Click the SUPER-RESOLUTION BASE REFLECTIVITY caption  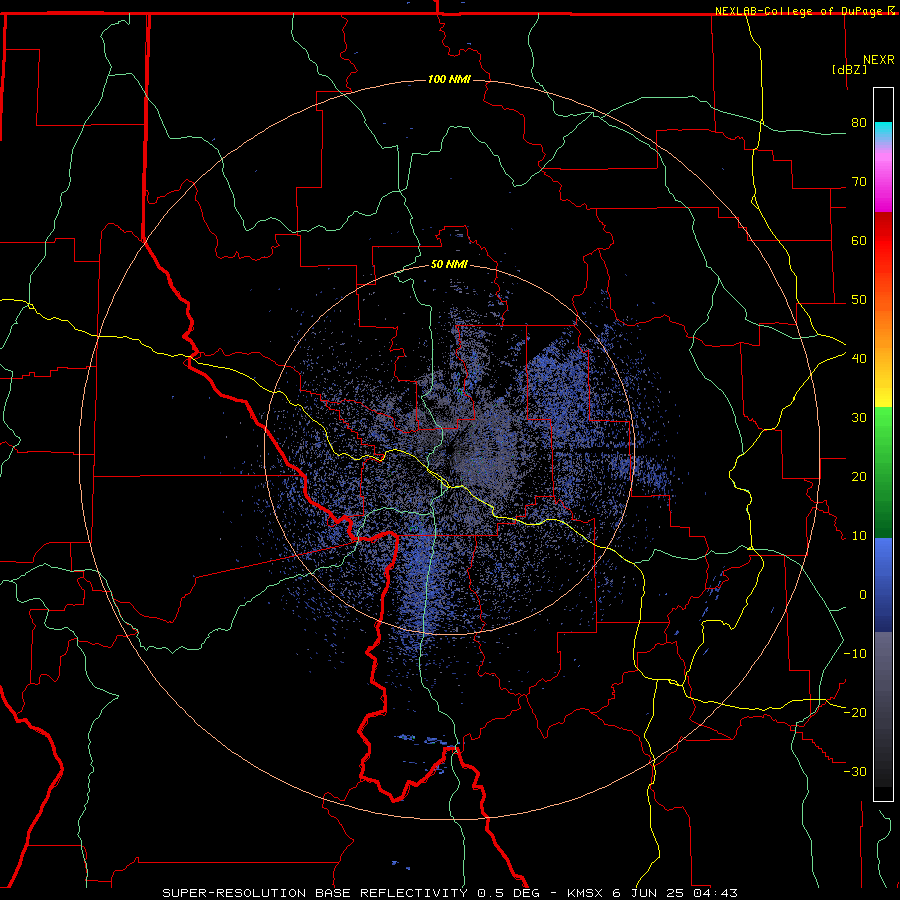coord(315,893)
